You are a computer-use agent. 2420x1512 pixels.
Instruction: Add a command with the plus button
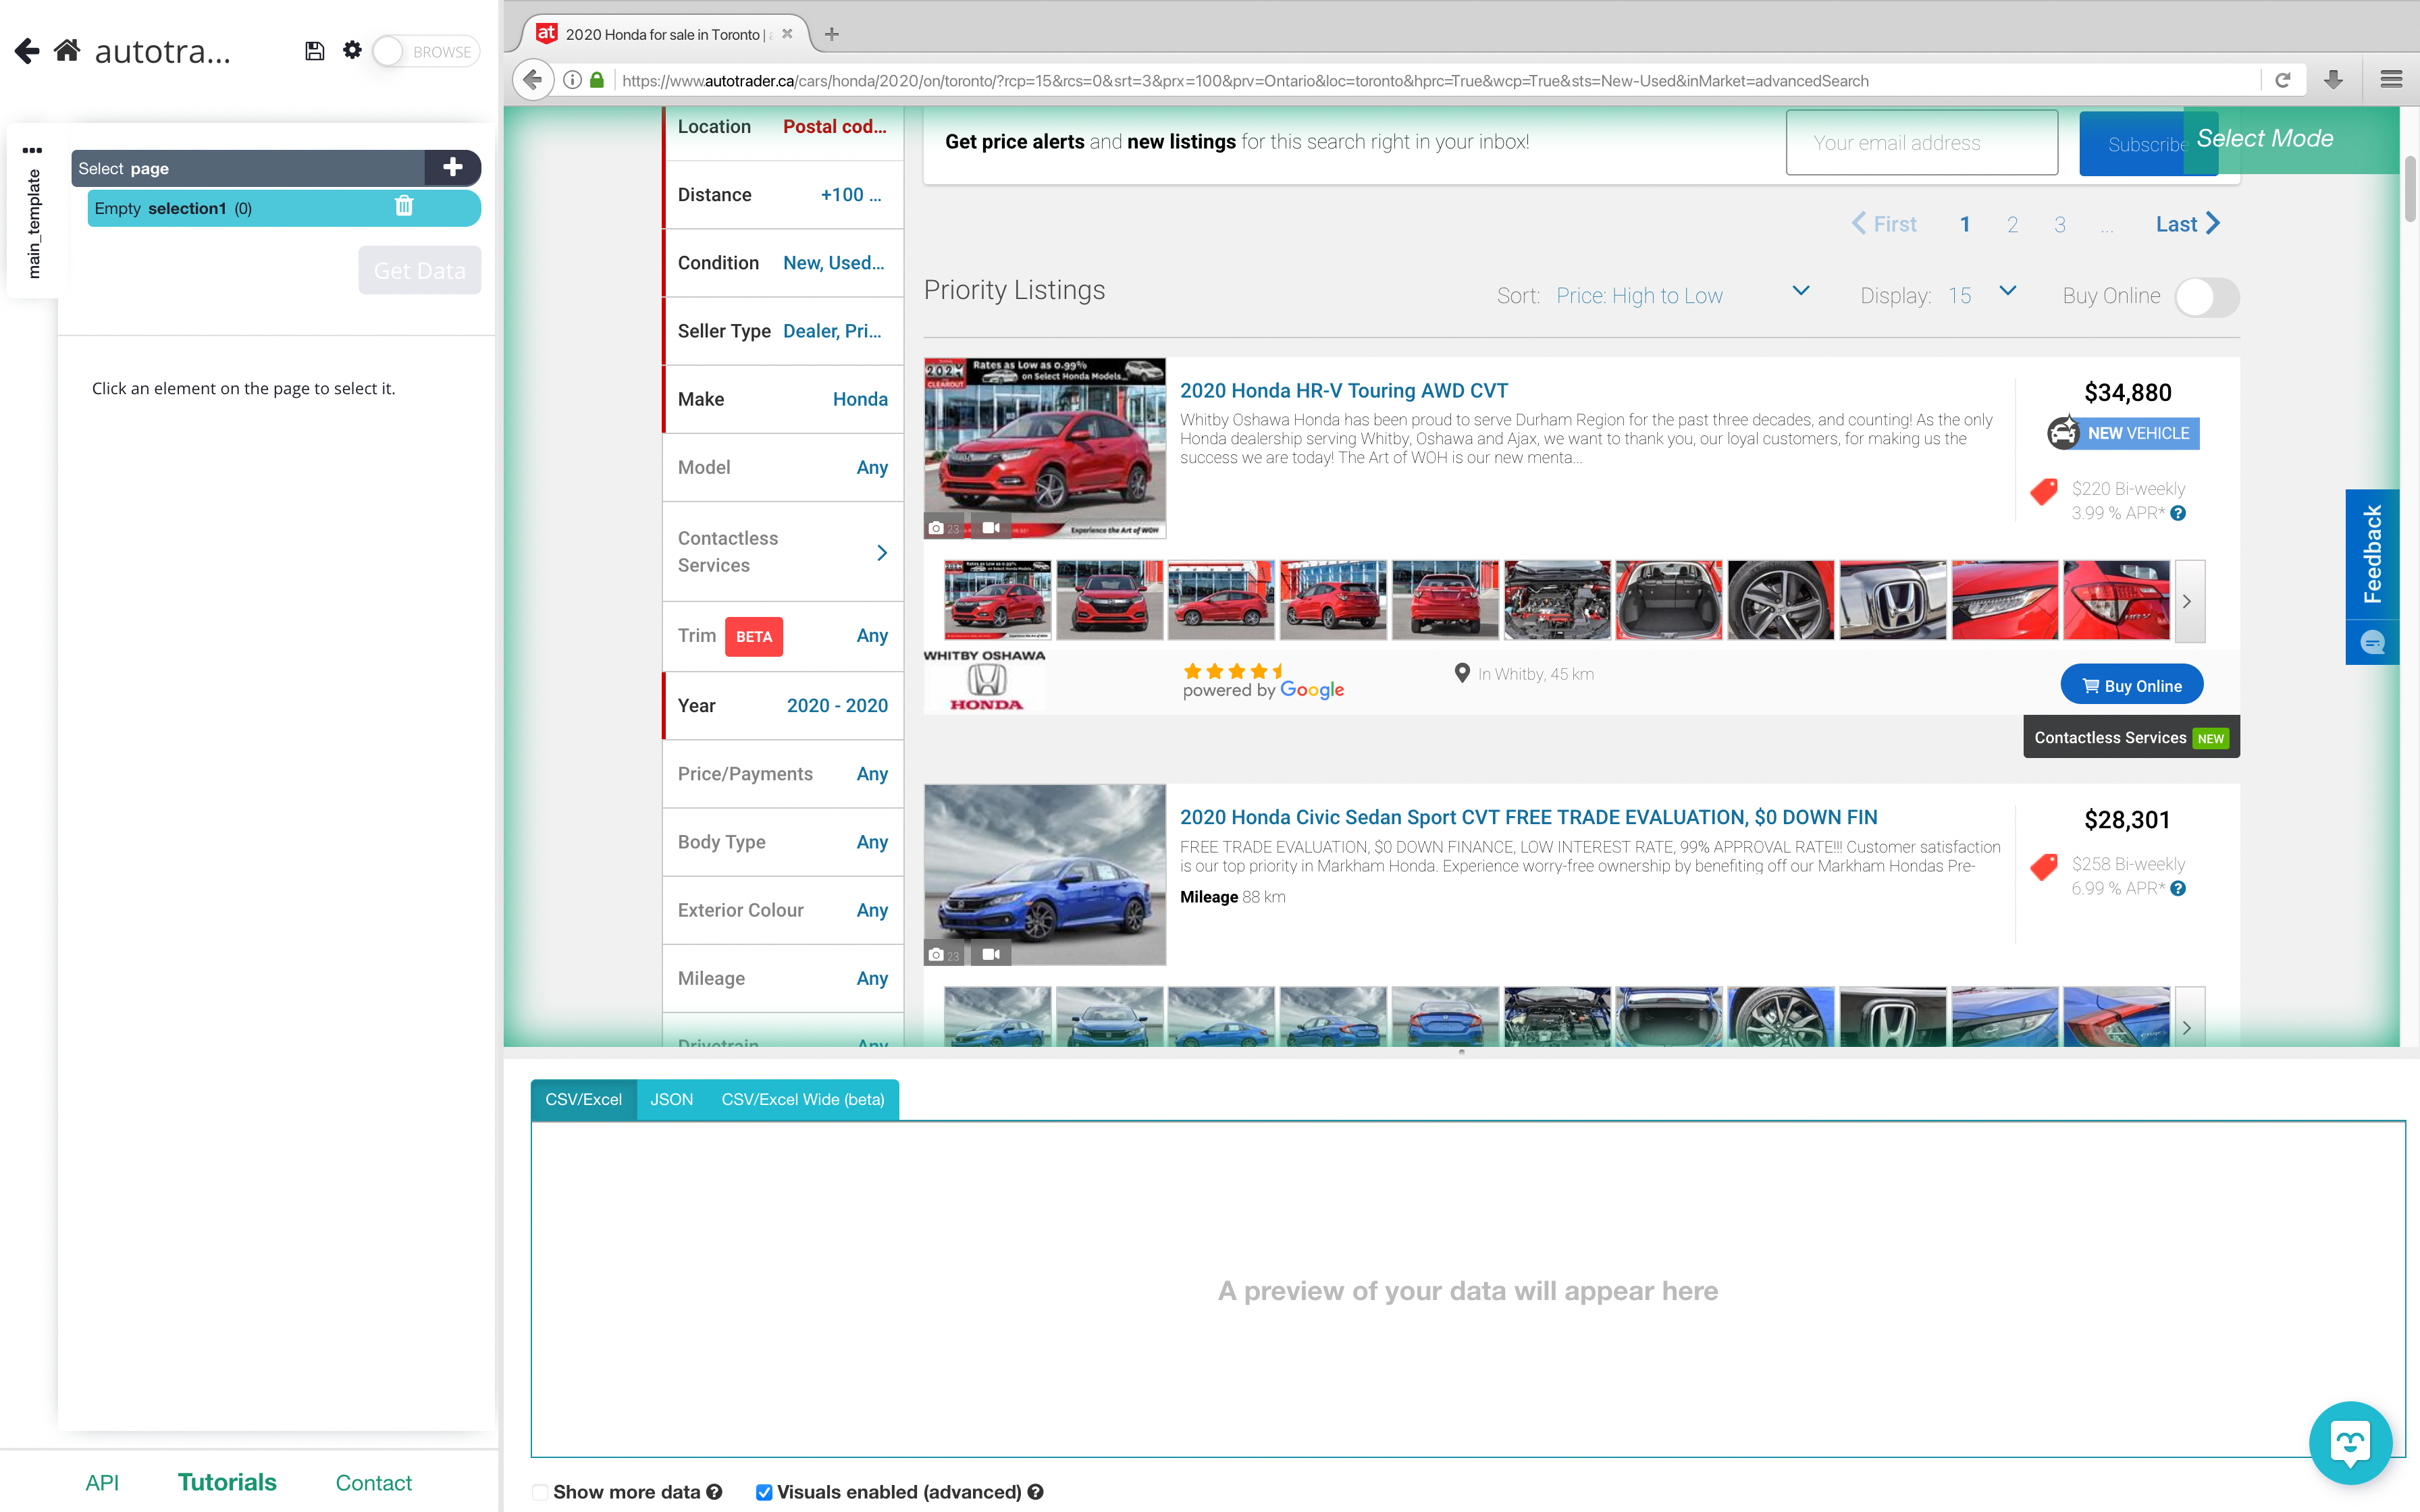(453, 167)
